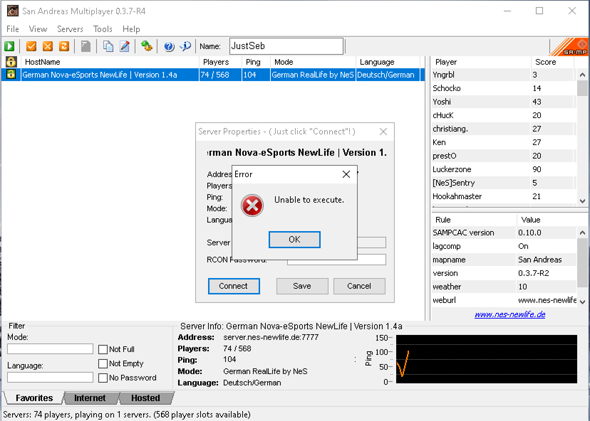Click the padlock icon on the German Nova-eSports row
The image size is (590, 421).
pos(11,74)
